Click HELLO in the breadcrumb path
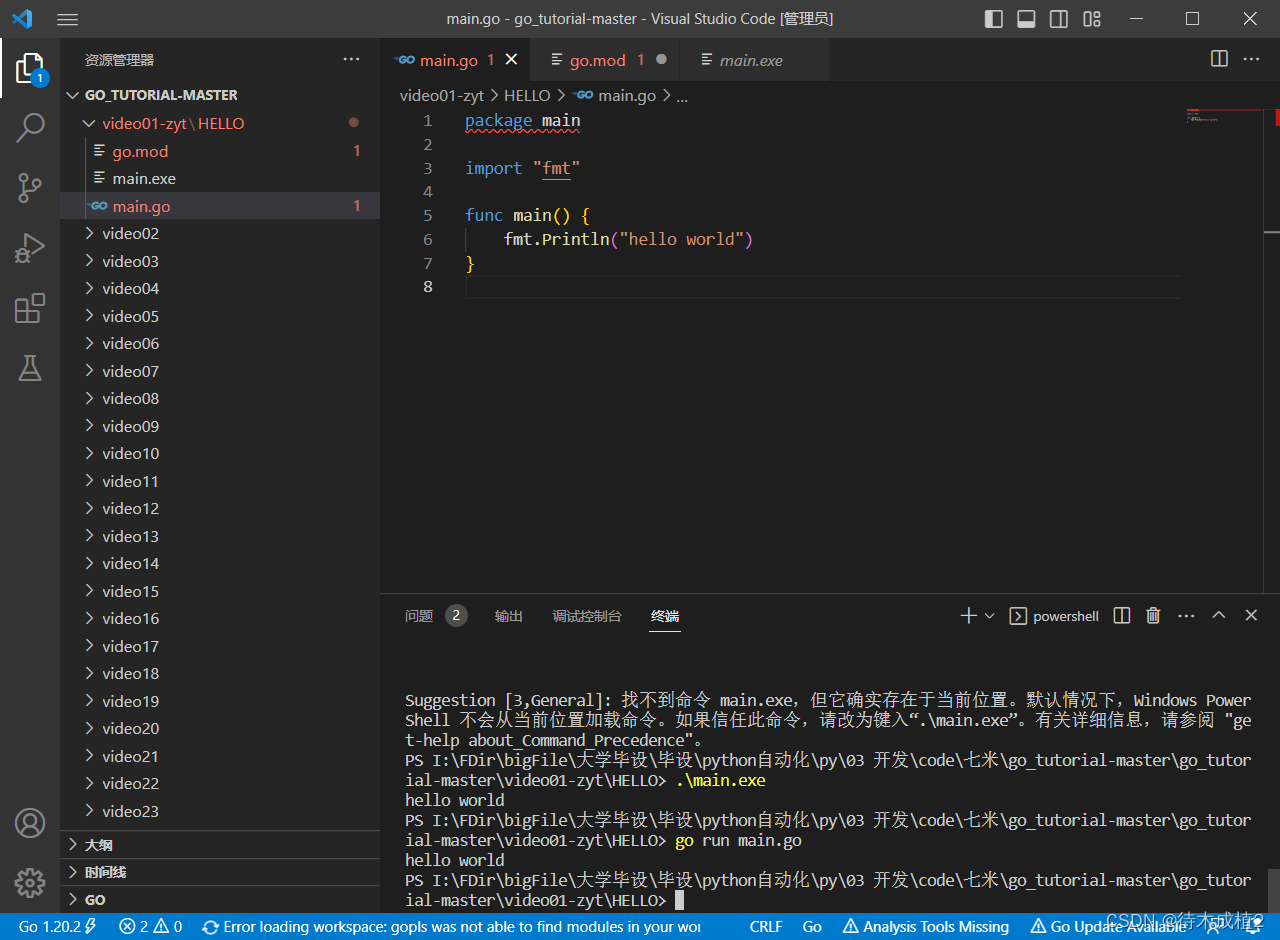 (527, 96)
